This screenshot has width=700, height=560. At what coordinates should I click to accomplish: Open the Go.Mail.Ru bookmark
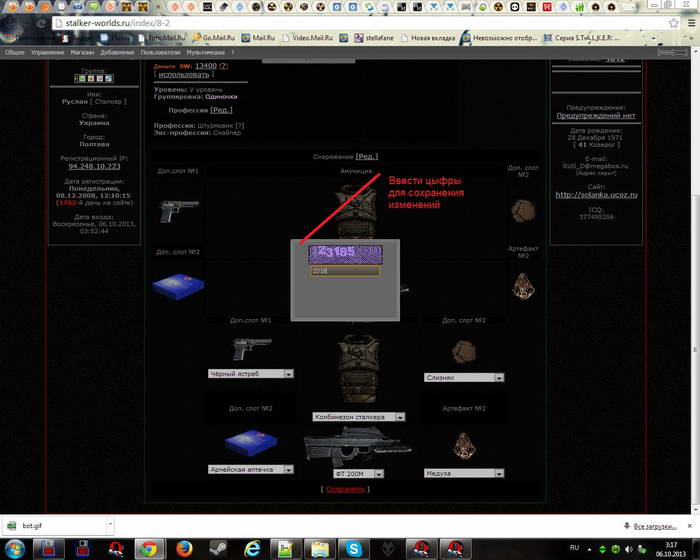pos(214,38)
